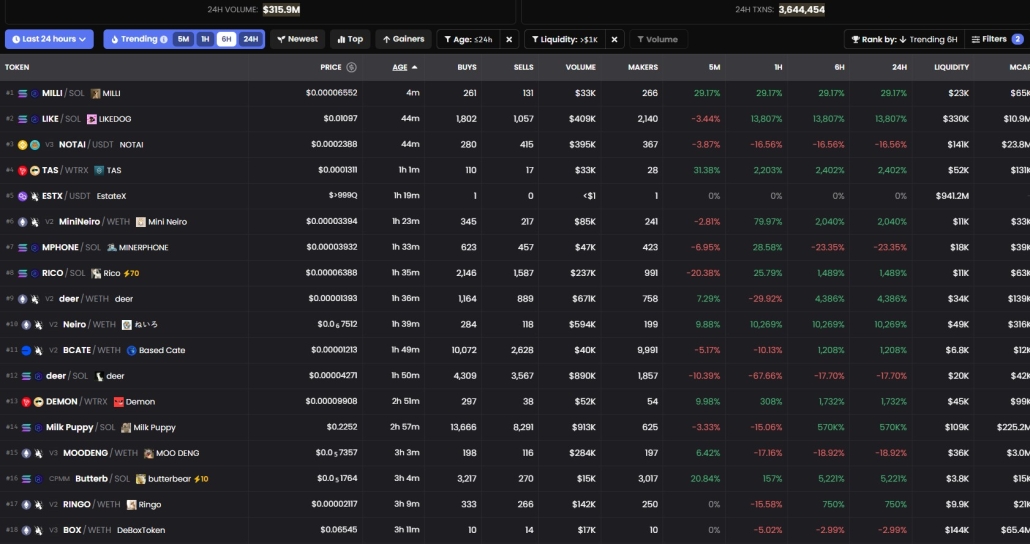1030x544 pixels.
Task: Click the MINERPHONE token icon
Action: (112, 248)
